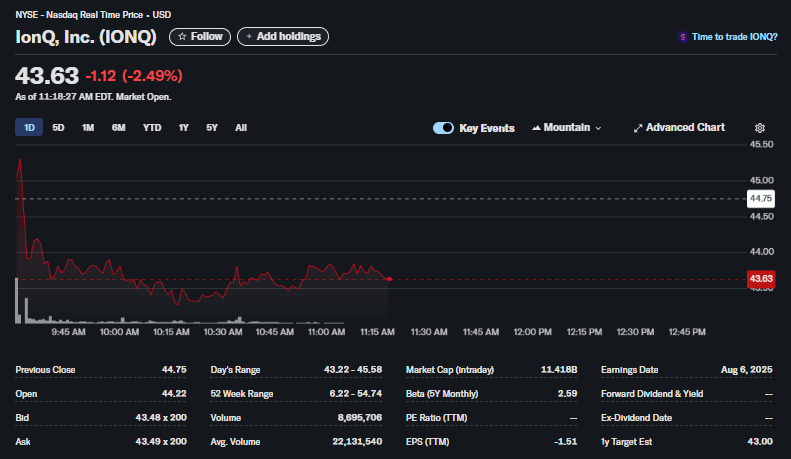Toggle the Key Events switch

point(443,128)
